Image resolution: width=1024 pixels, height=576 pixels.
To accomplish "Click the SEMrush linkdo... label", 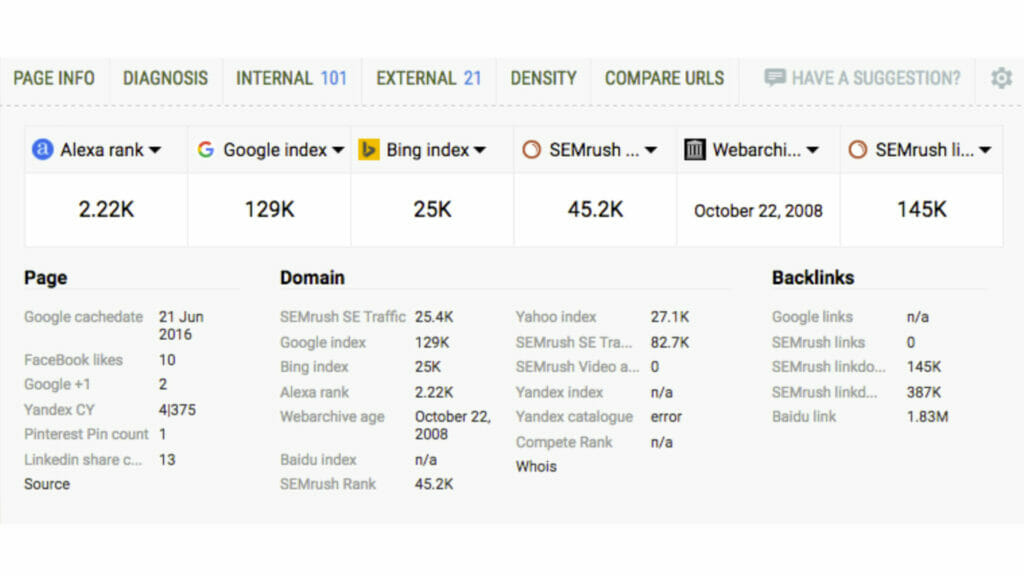I will 829,366.
